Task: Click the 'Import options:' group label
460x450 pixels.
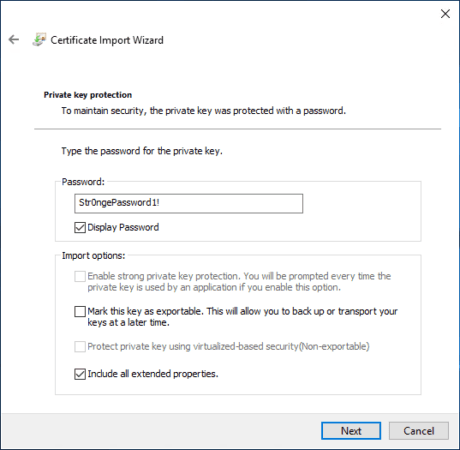Action: 93,256
